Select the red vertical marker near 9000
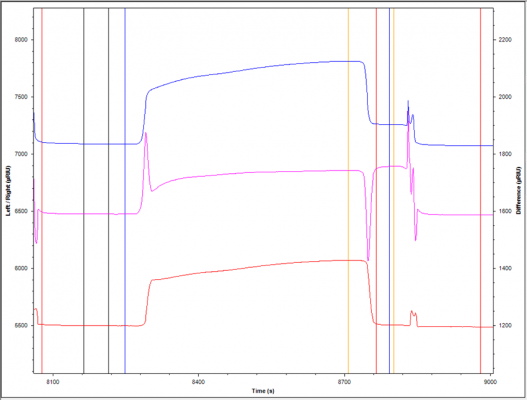This screenshot has height=400, width=527. 481,191
